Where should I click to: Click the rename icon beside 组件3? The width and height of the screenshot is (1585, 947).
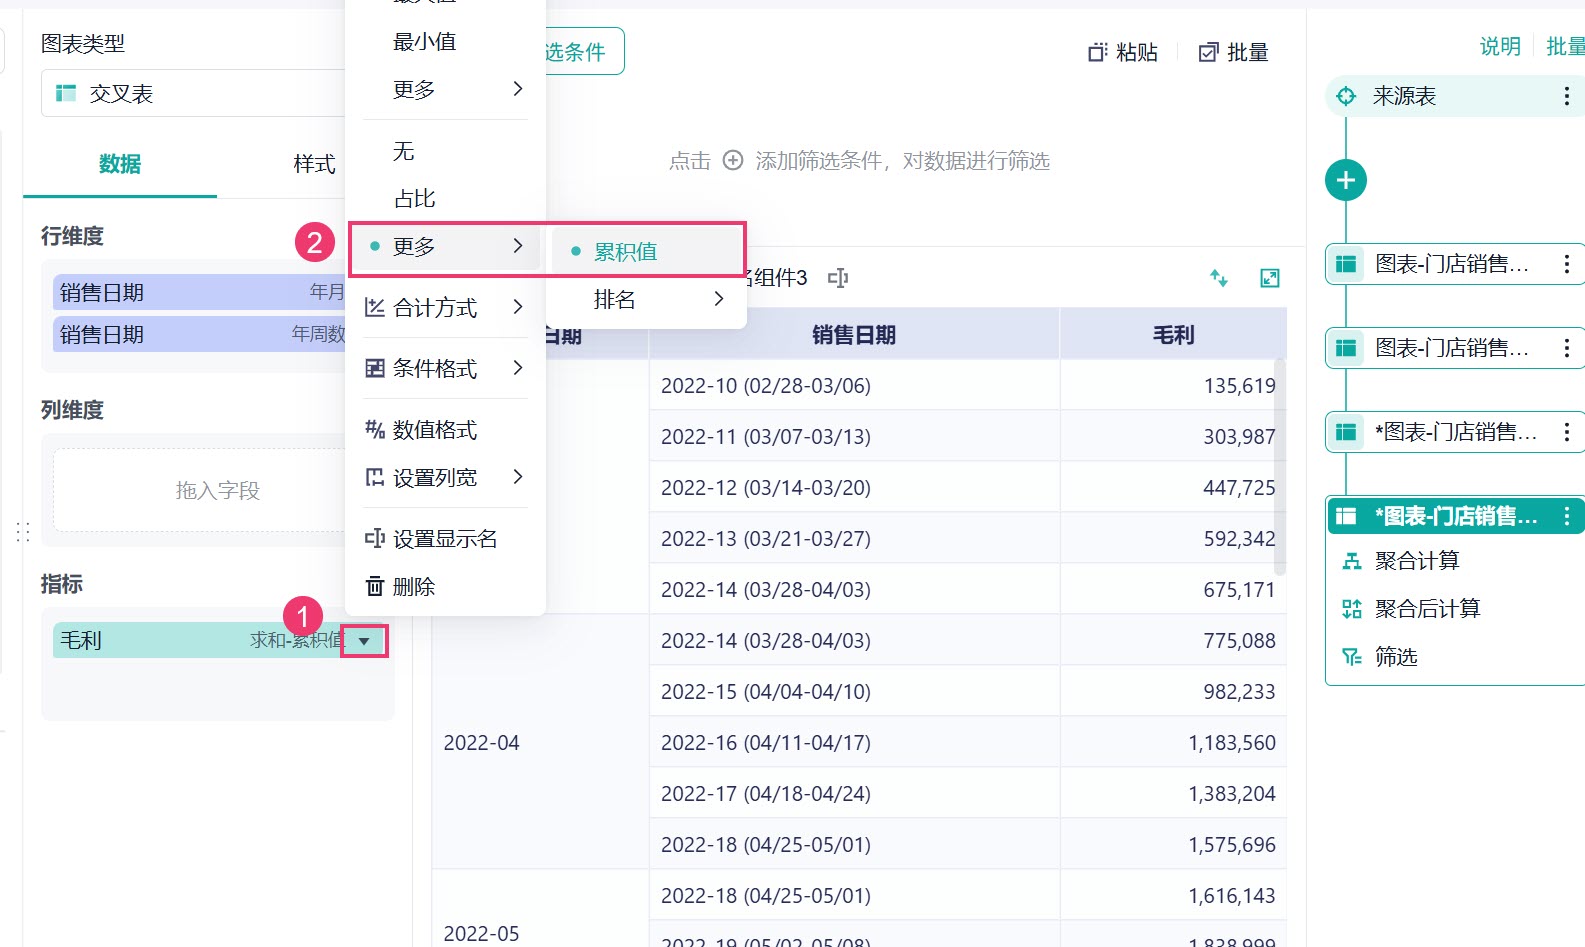[838, 278]
